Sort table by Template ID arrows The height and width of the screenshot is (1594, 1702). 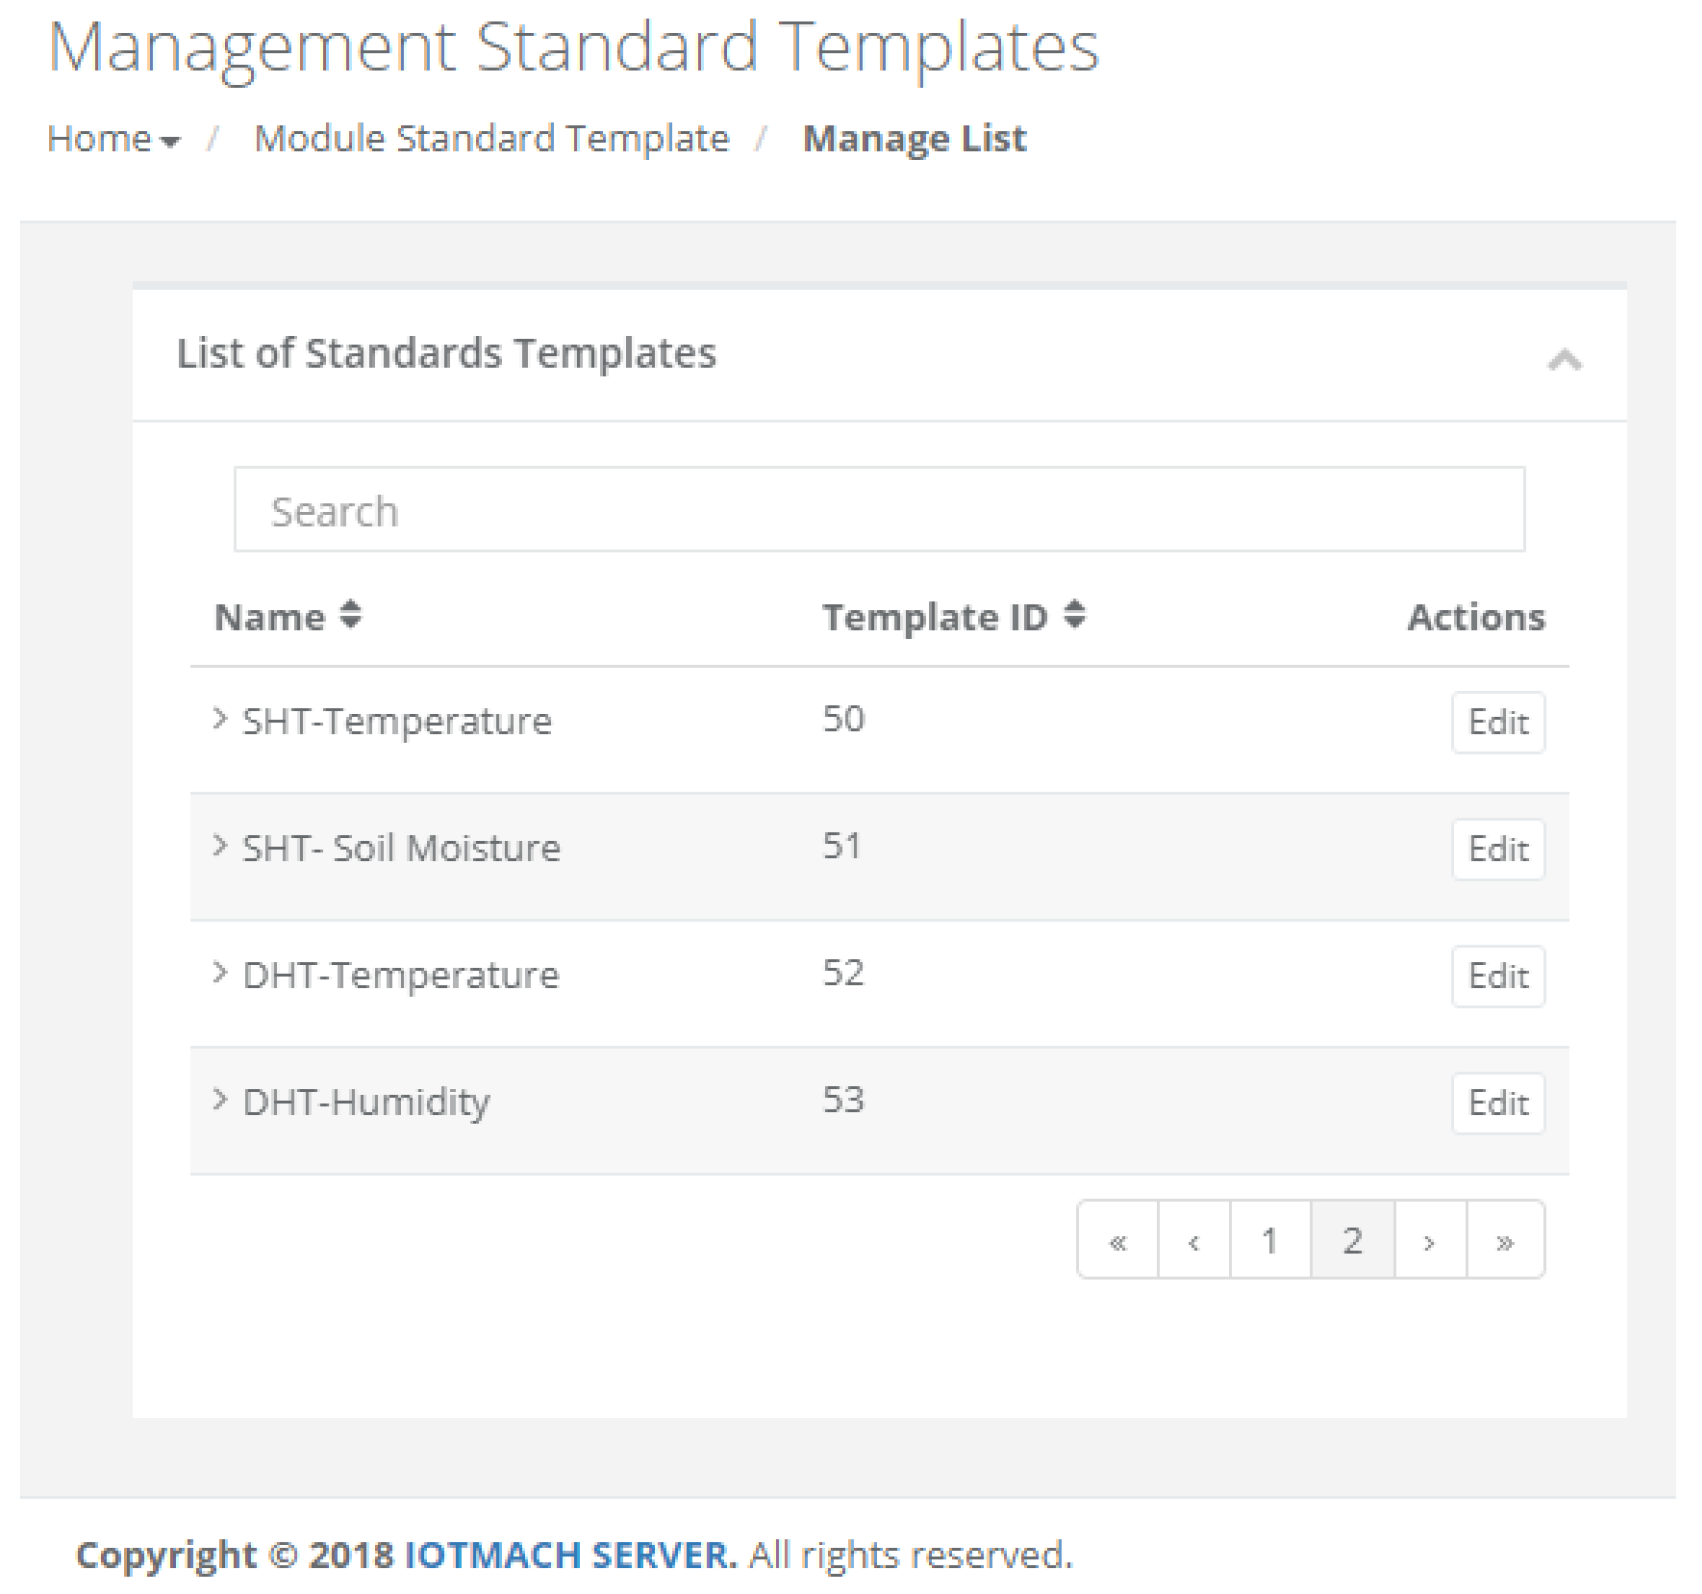(x=1074, y=614)
